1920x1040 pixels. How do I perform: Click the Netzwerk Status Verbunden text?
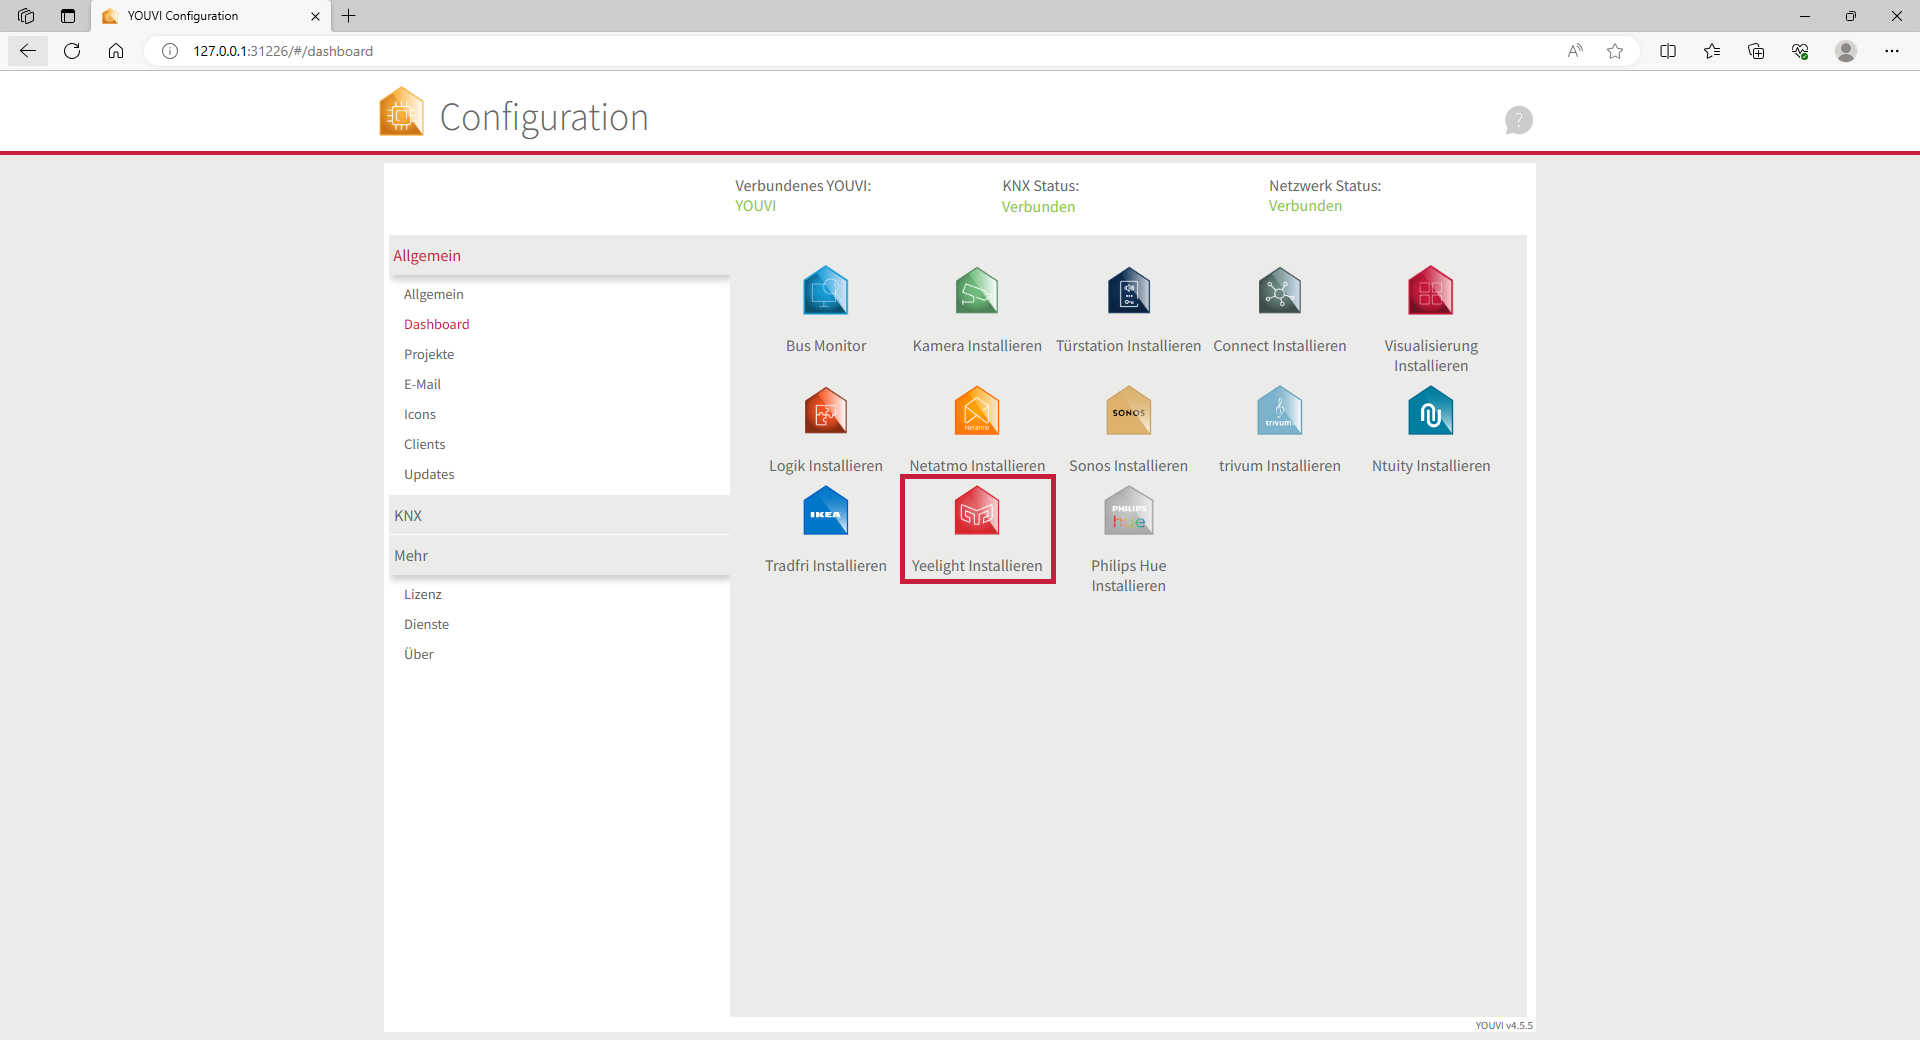tap(1306, 206)
